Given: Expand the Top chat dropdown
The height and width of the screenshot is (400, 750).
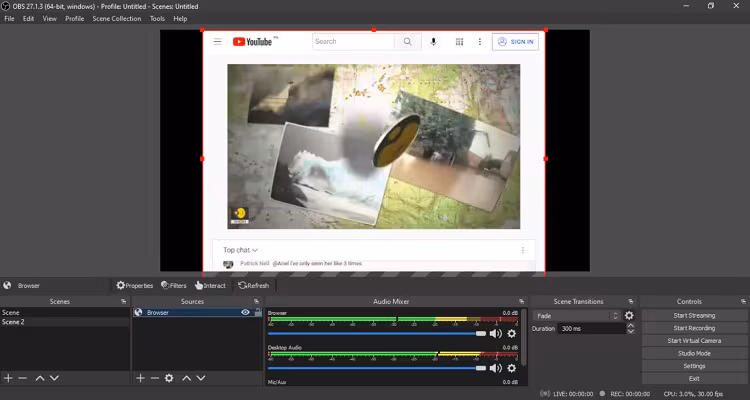Looking at the screenshot, I should [241, 250].
